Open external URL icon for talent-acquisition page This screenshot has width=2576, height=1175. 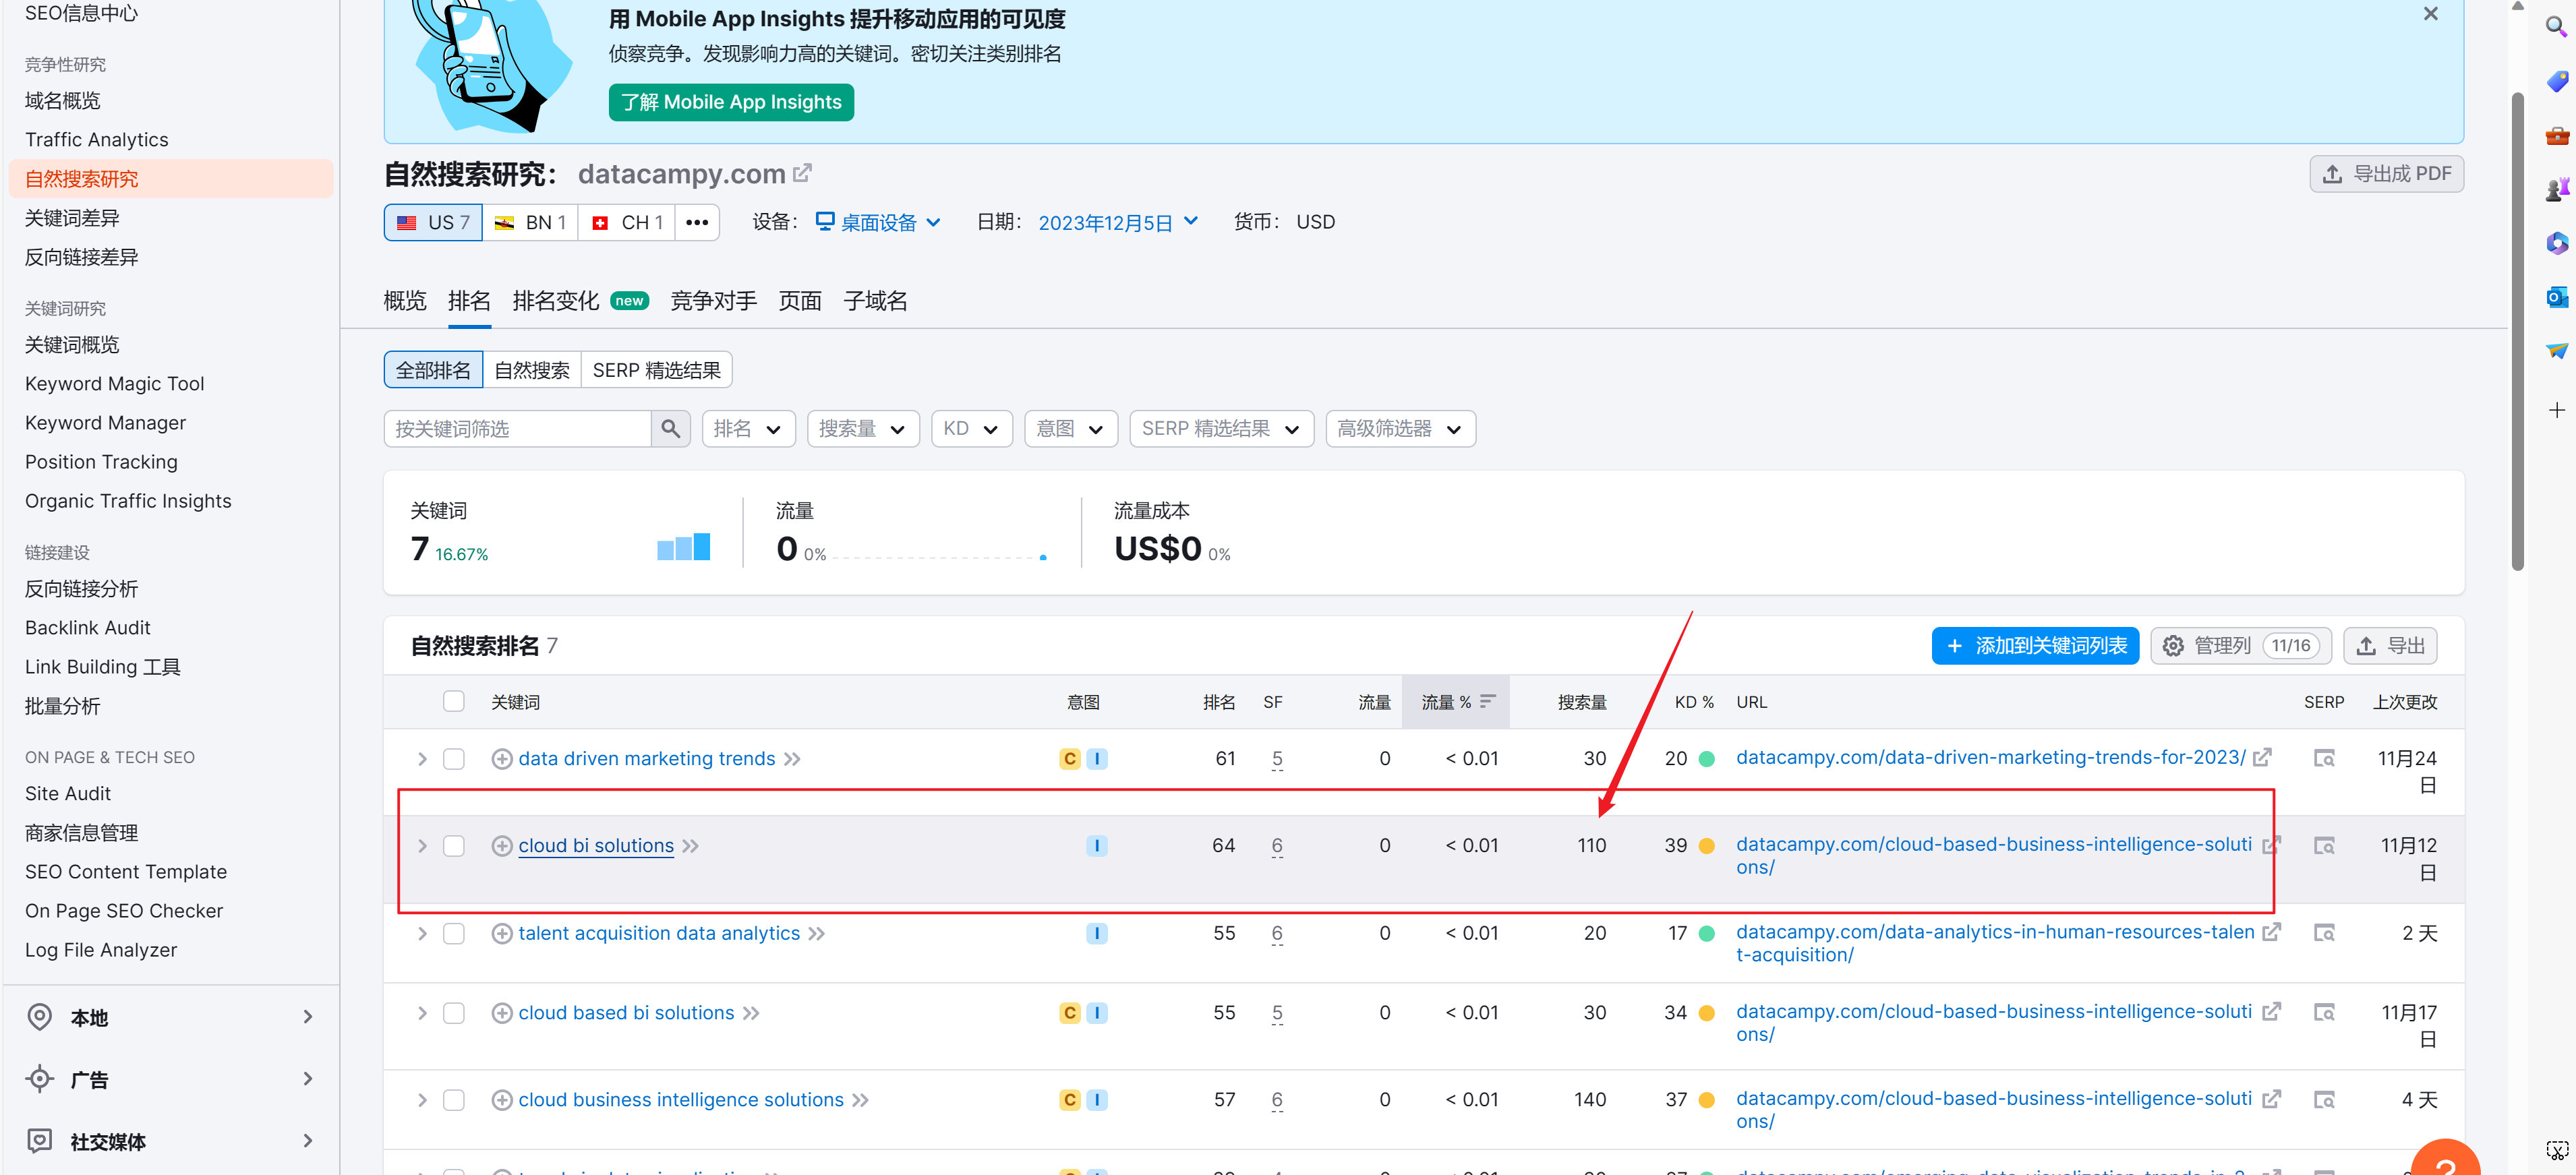2271,932
